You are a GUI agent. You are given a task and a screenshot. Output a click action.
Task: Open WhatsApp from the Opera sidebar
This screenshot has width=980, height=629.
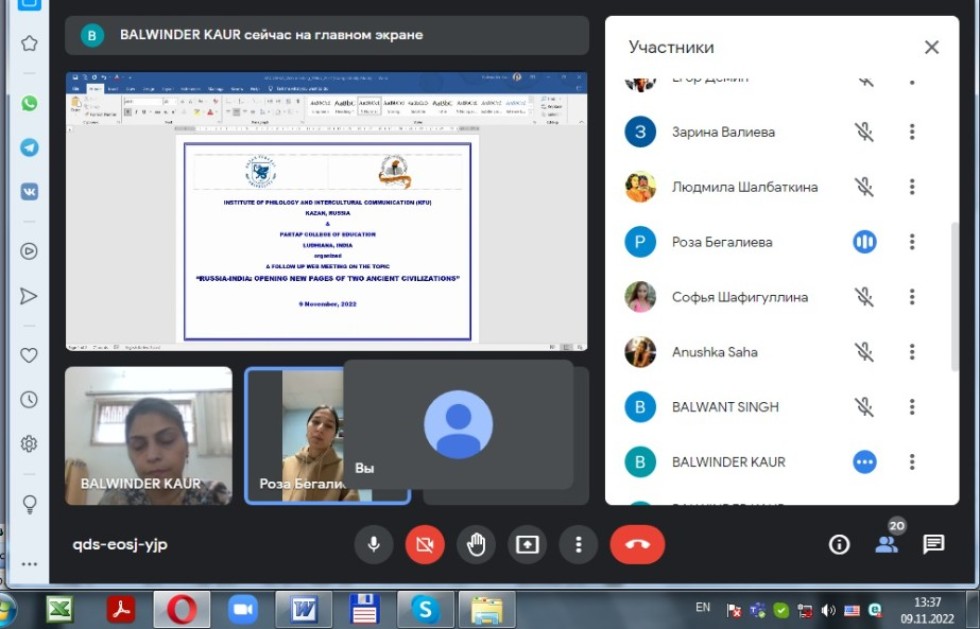coord(29,103)
